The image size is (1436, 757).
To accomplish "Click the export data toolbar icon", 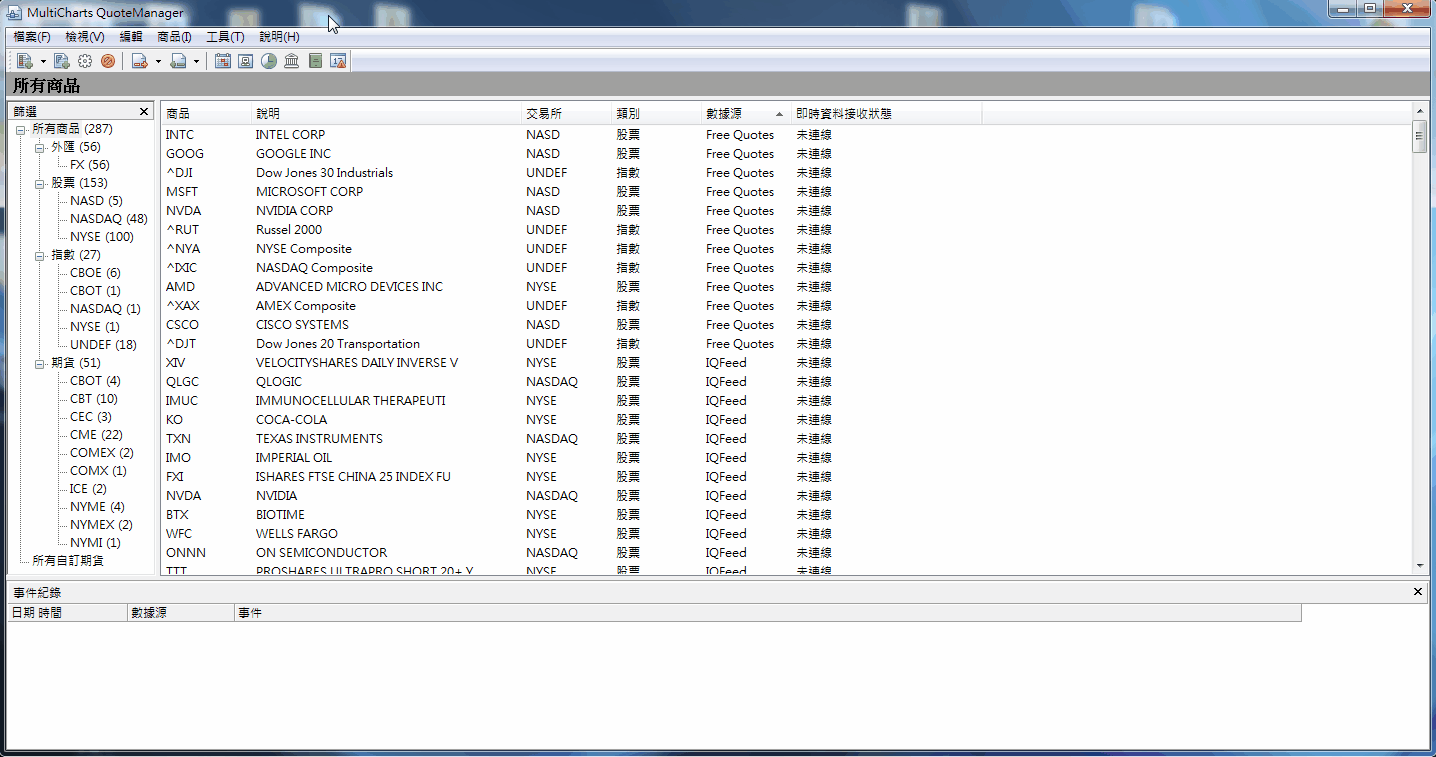I will click(140, 61).
